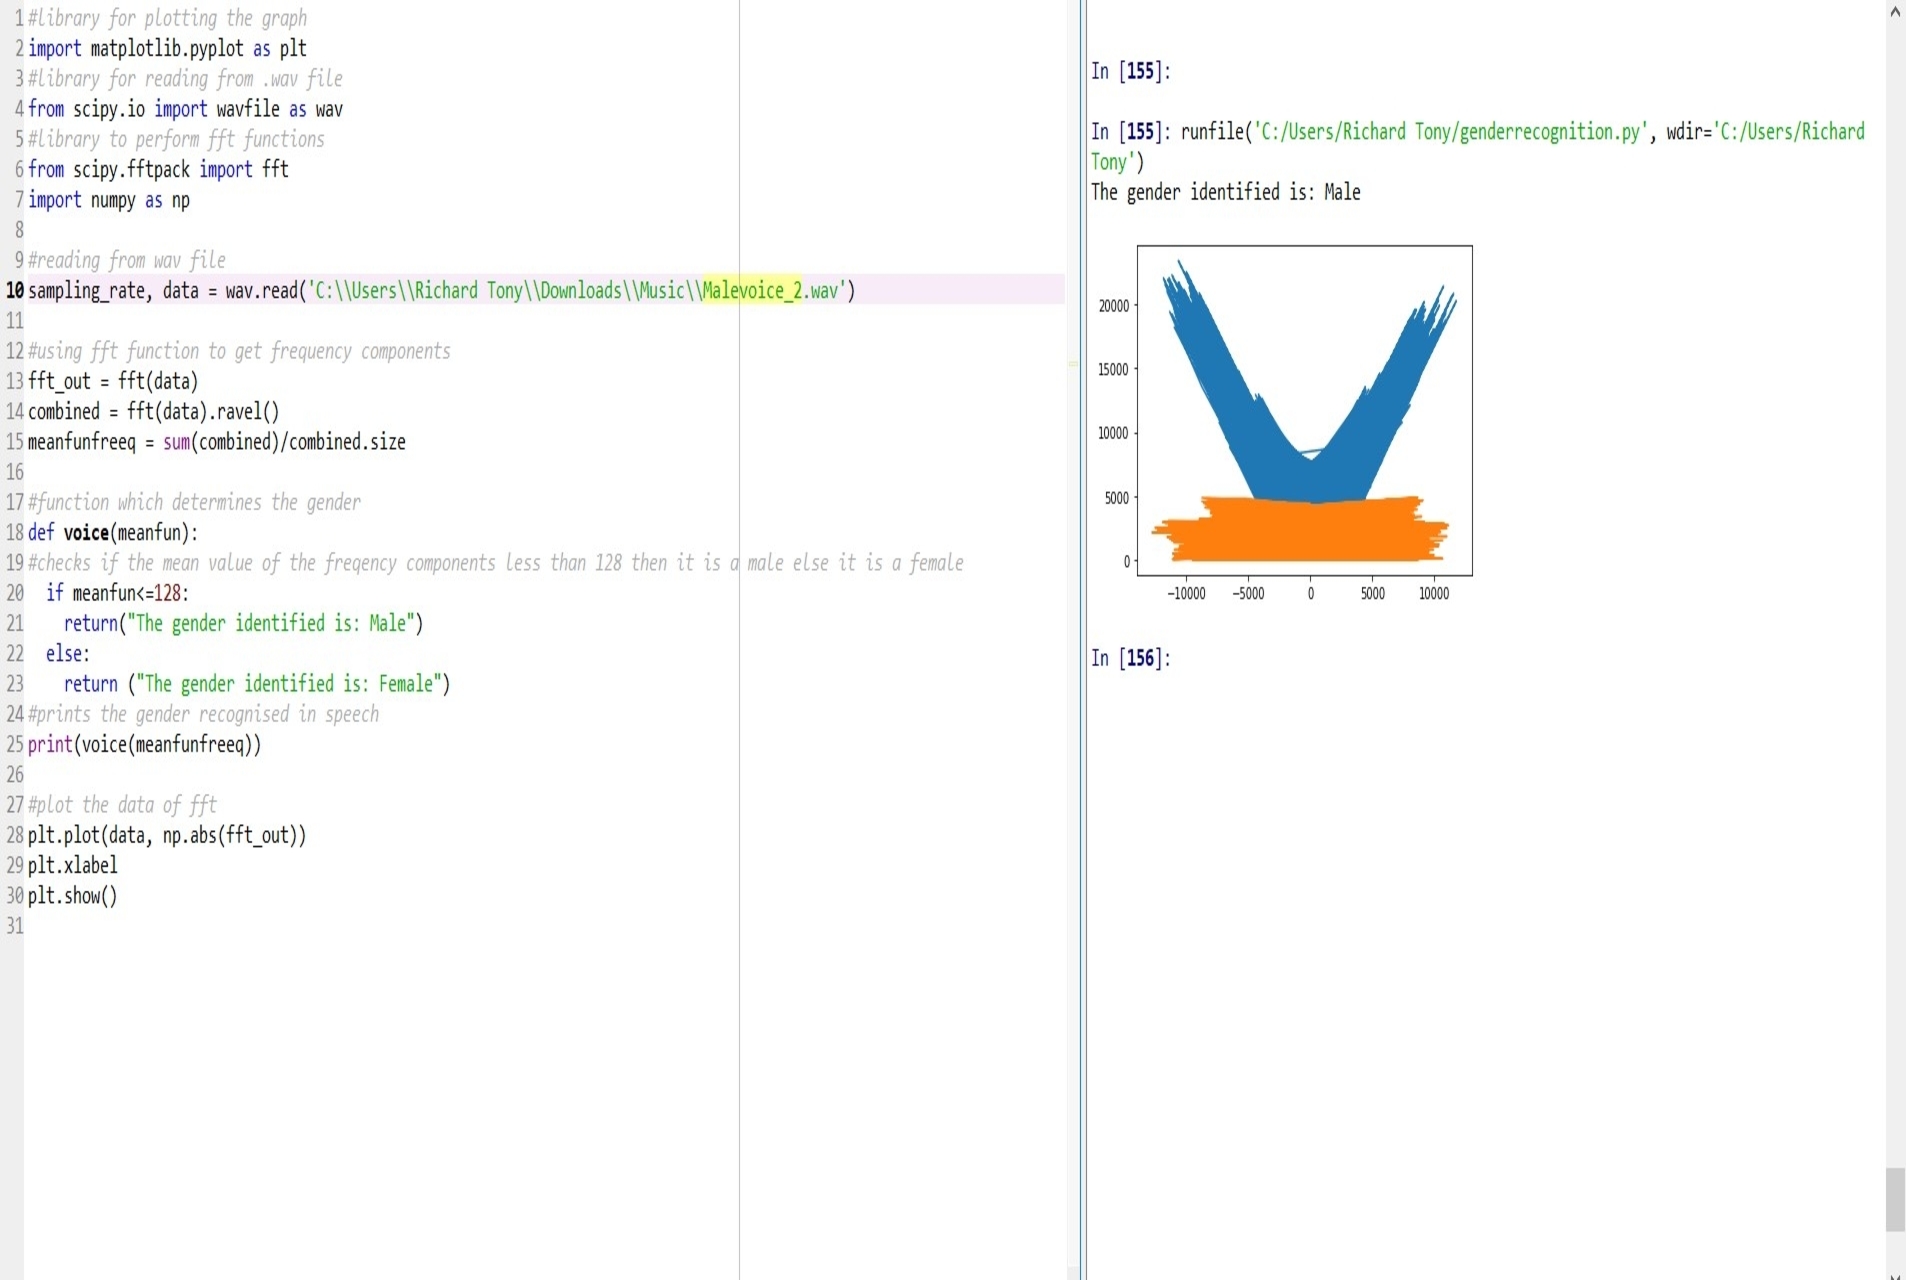Click line 4 'from scipy.io import wavfile'

[x=185, y=109]
